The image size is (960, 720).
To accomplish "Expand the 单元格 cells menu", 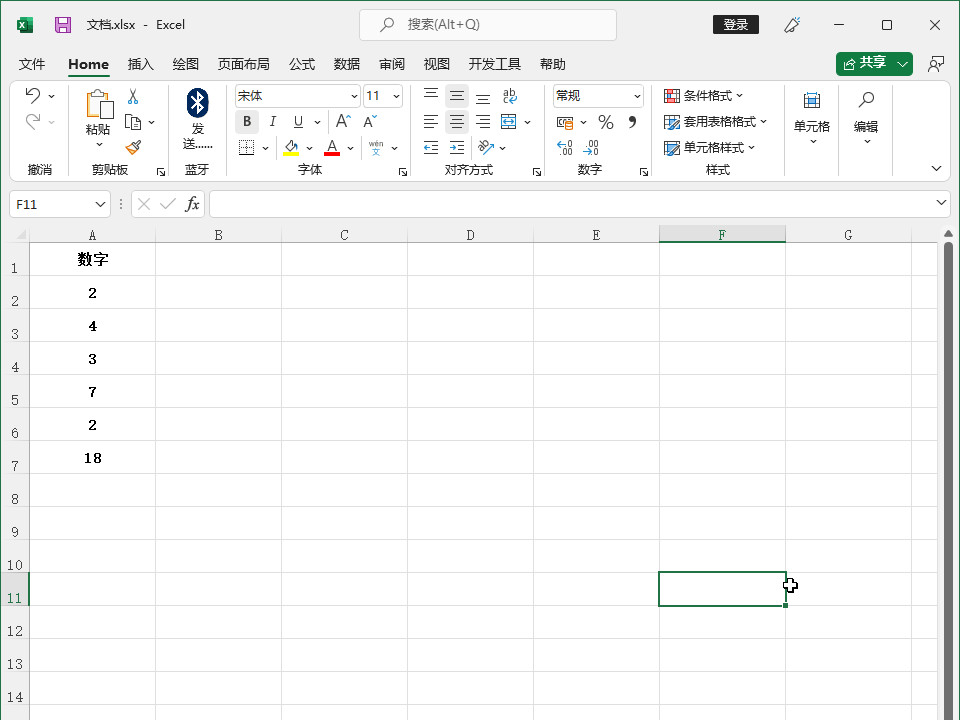I will [x=812, y=118].
